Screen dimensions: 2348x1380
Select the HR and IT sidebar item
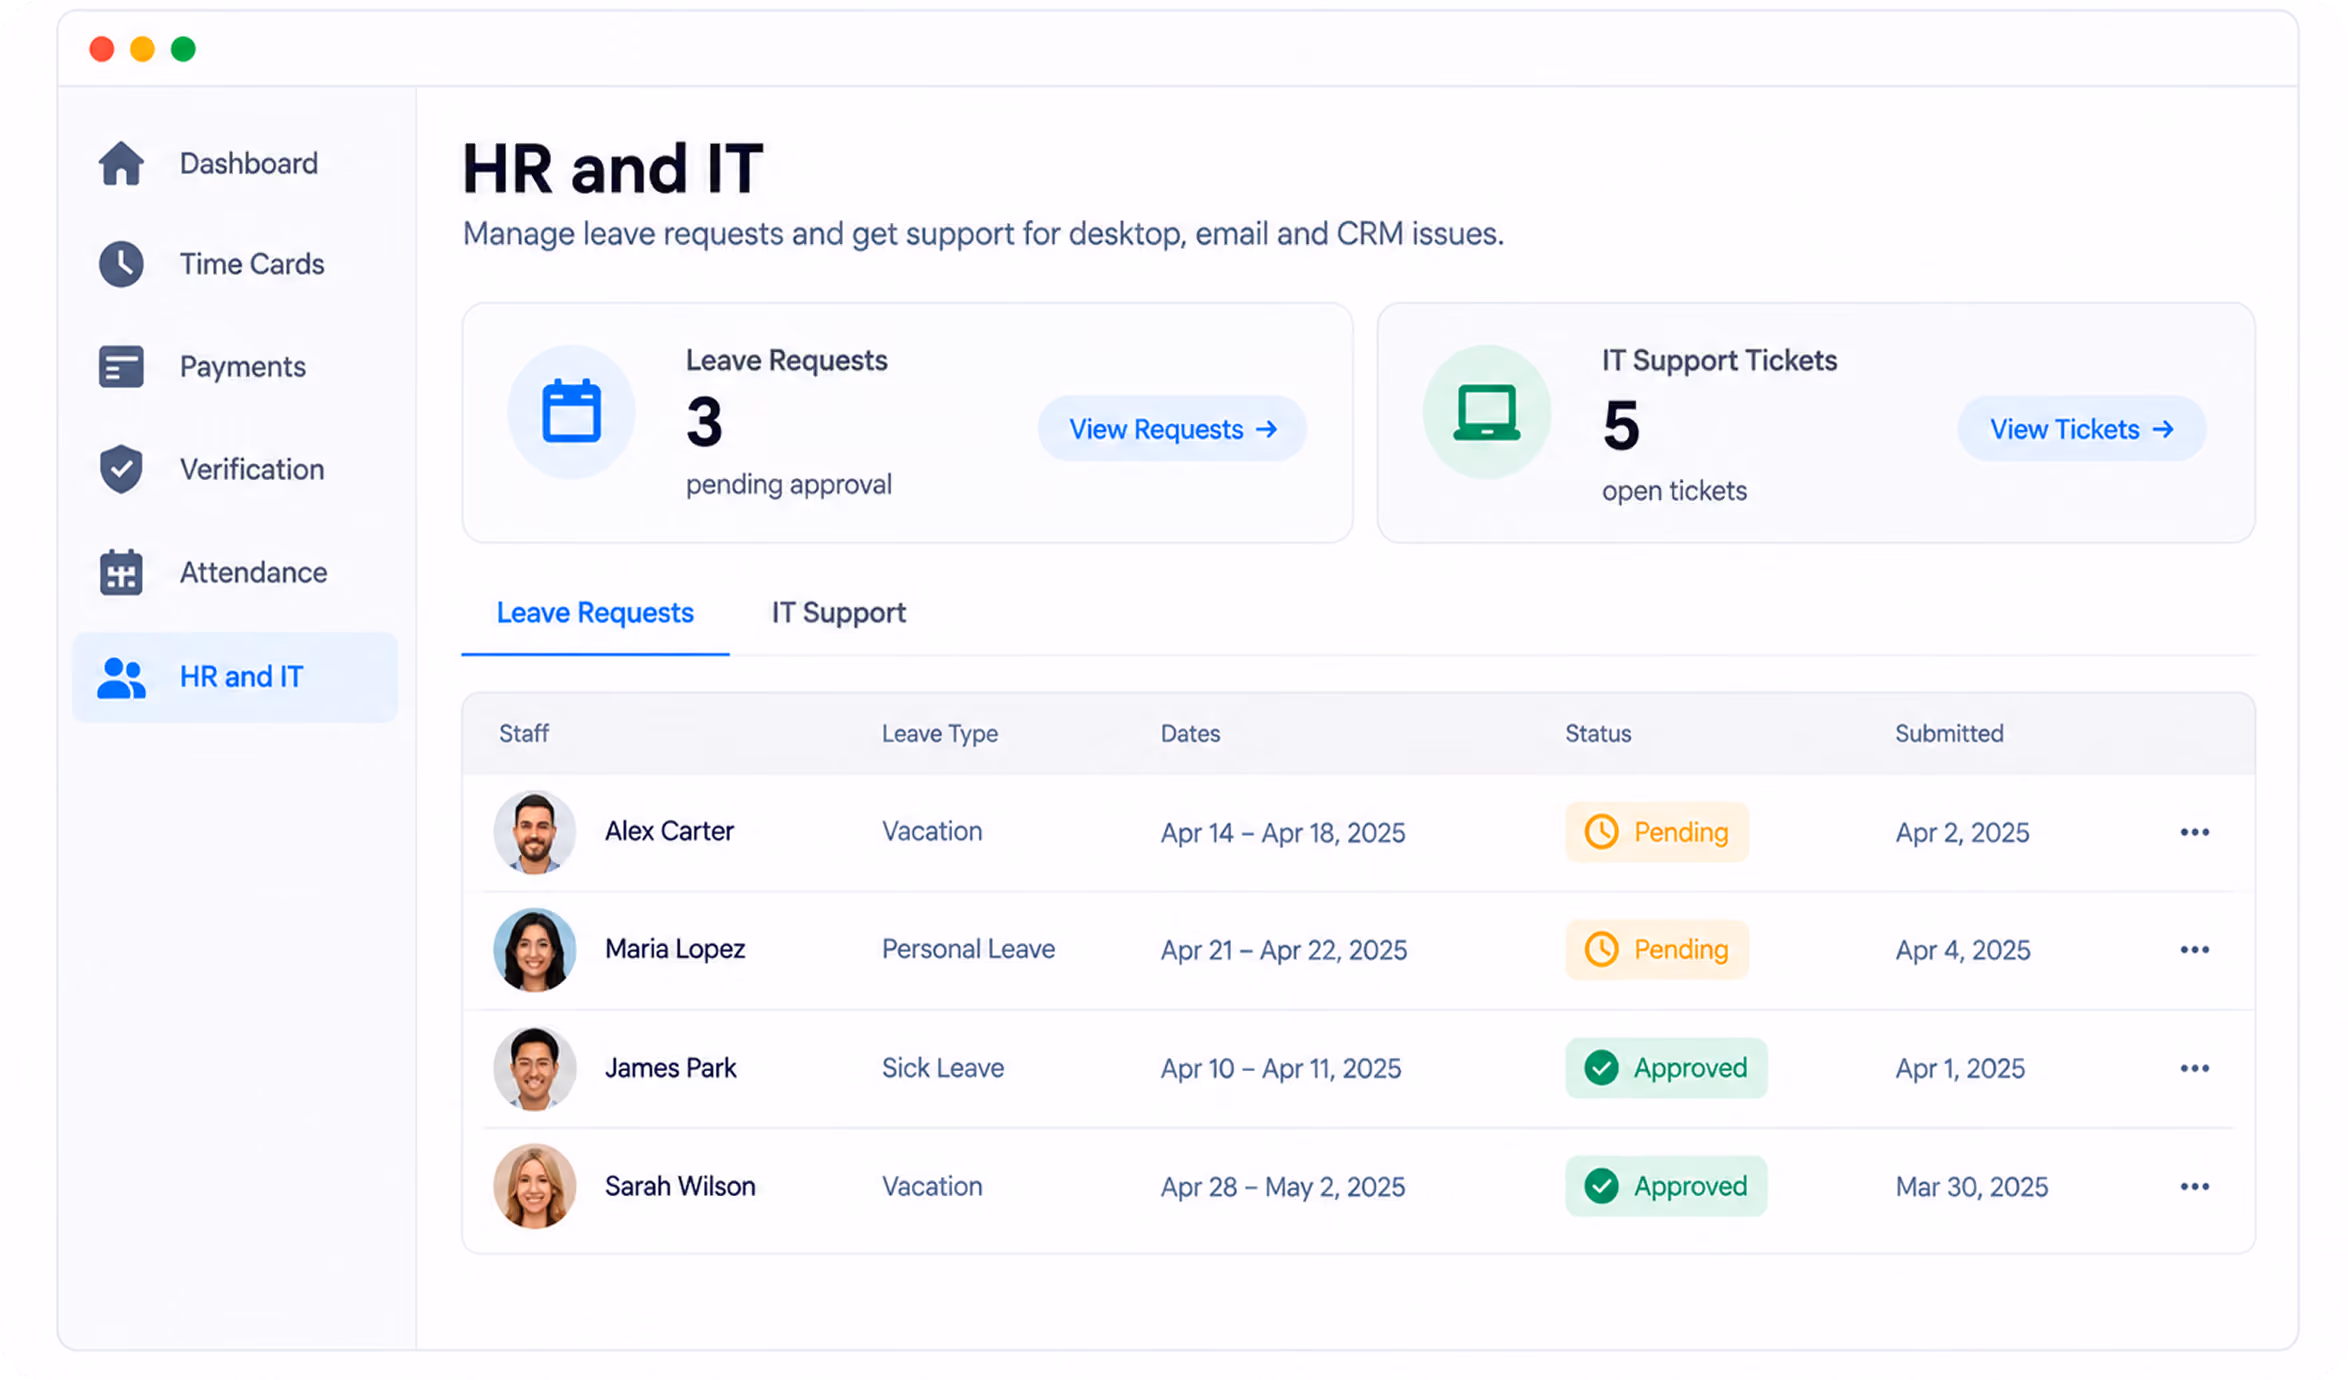(x=235, y=677)
